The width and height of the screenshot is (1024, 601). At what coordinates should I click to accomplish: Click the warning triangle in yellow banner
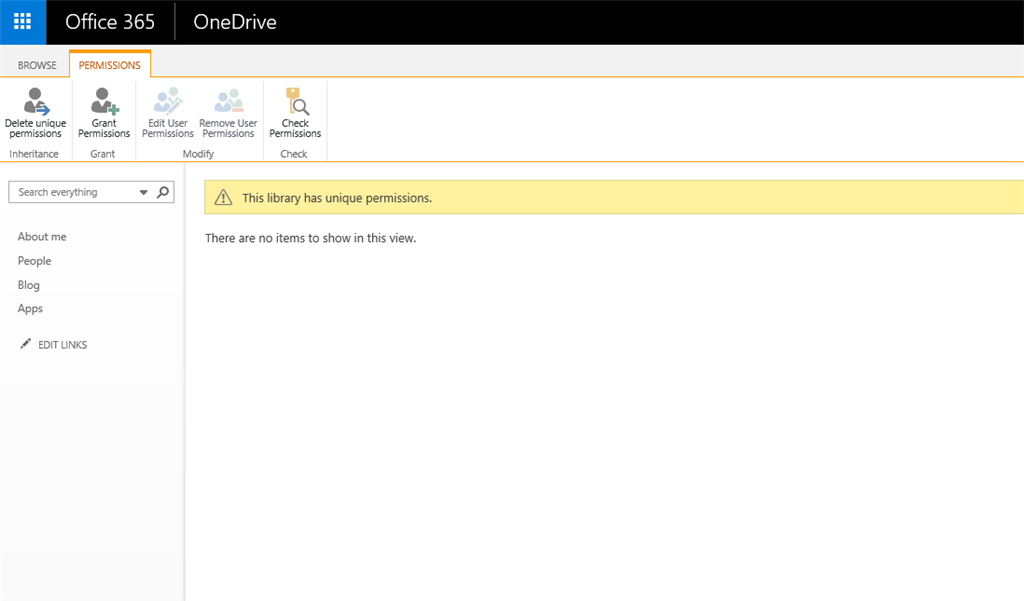pos(223,197)
